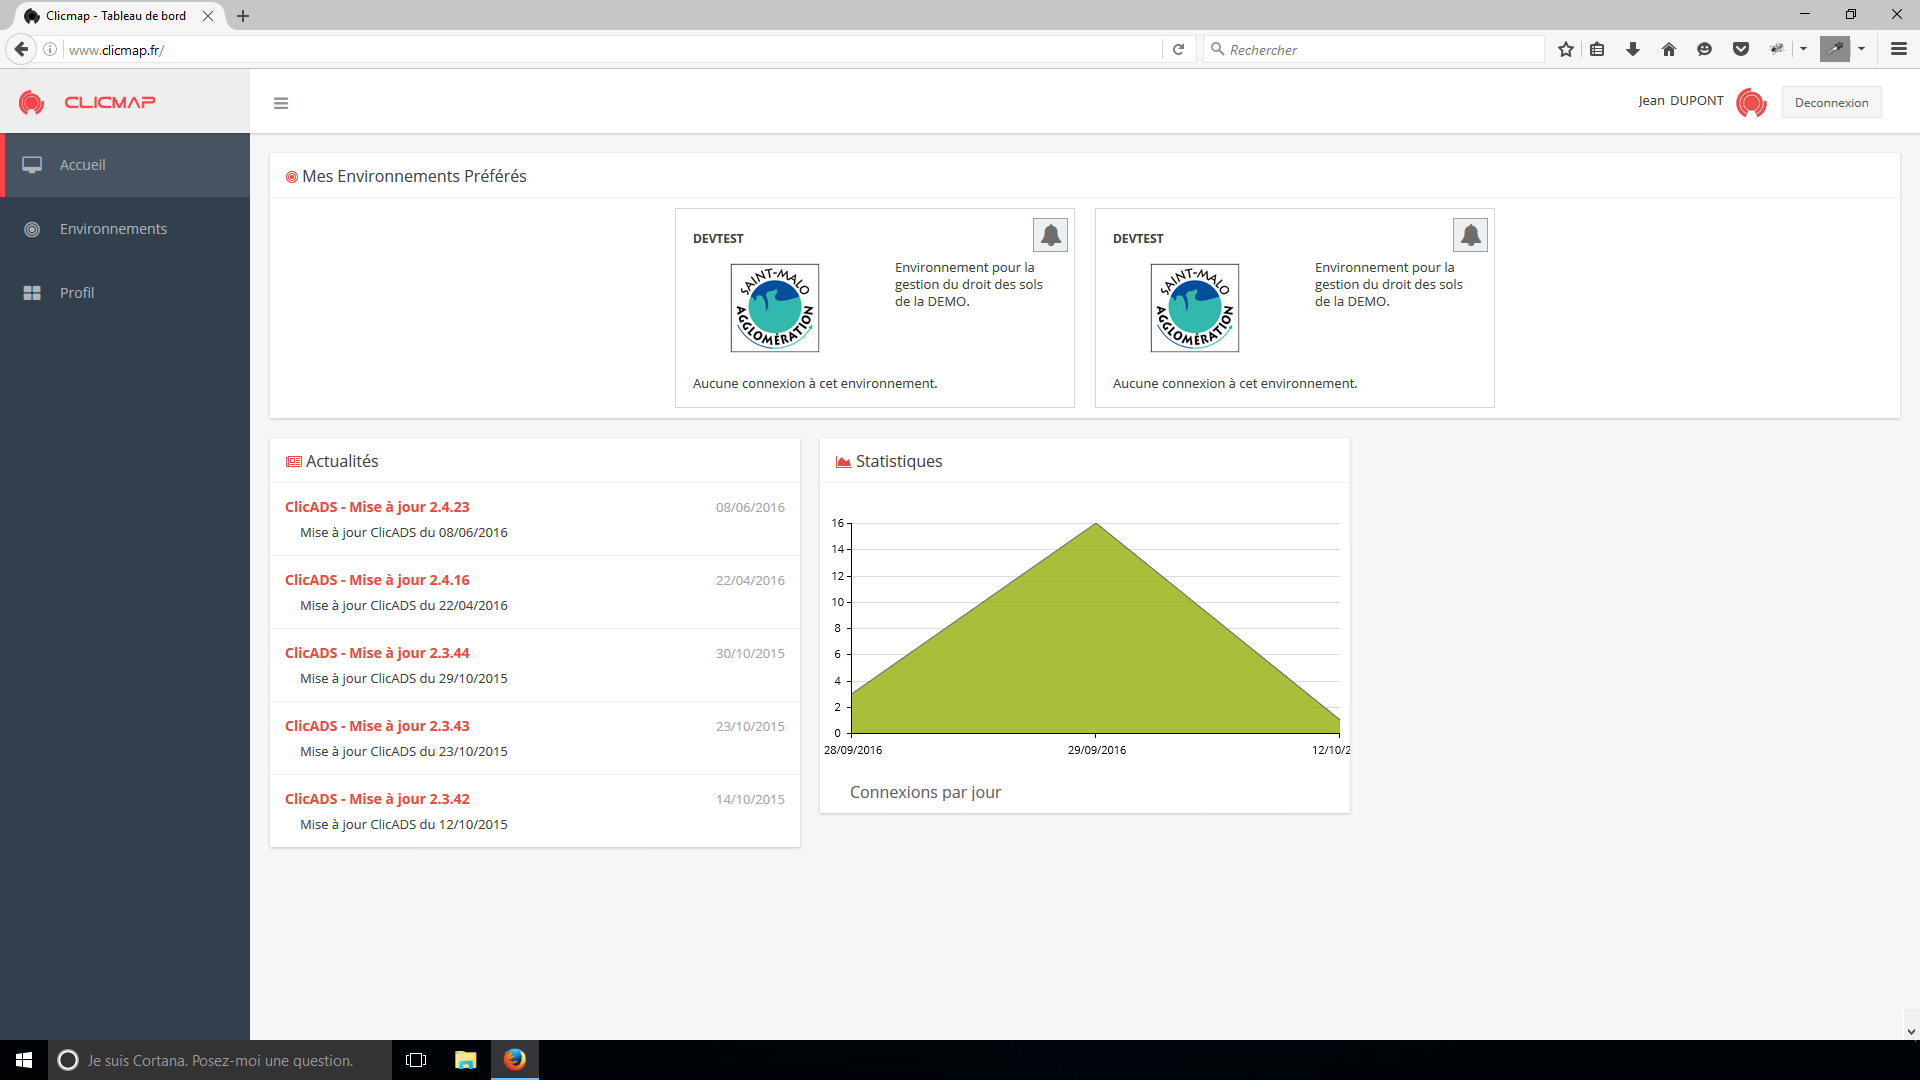Click the bell icon on the first DEVTEST card

1050,235
